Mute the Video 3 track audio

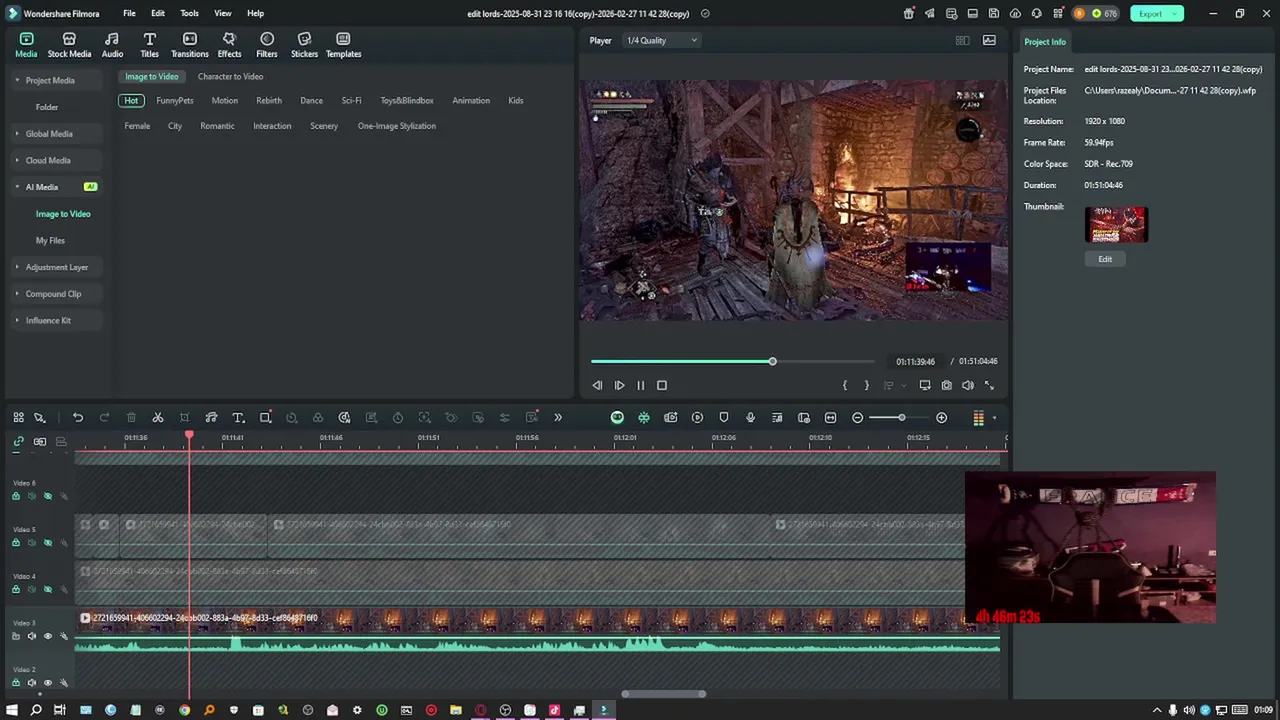31,636
